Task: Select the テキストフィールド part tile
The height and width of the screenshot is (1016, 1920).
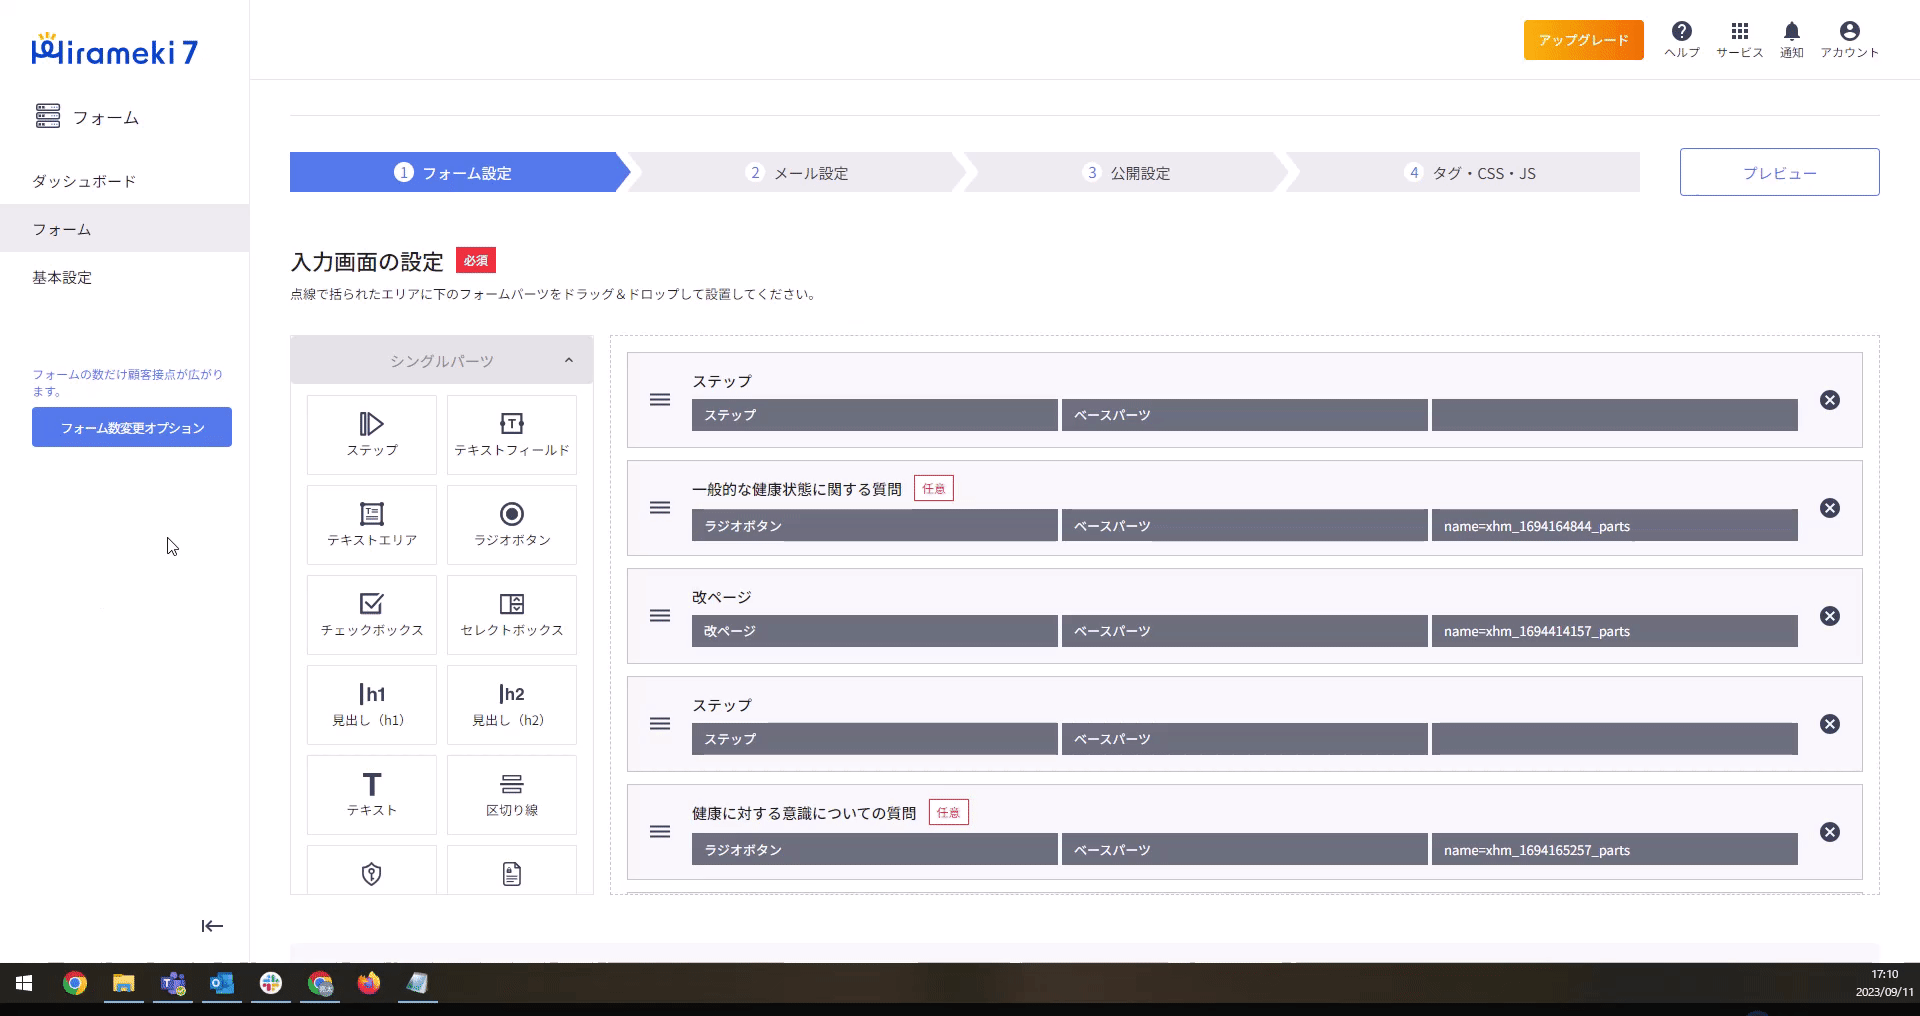Action: click(511, 435)
